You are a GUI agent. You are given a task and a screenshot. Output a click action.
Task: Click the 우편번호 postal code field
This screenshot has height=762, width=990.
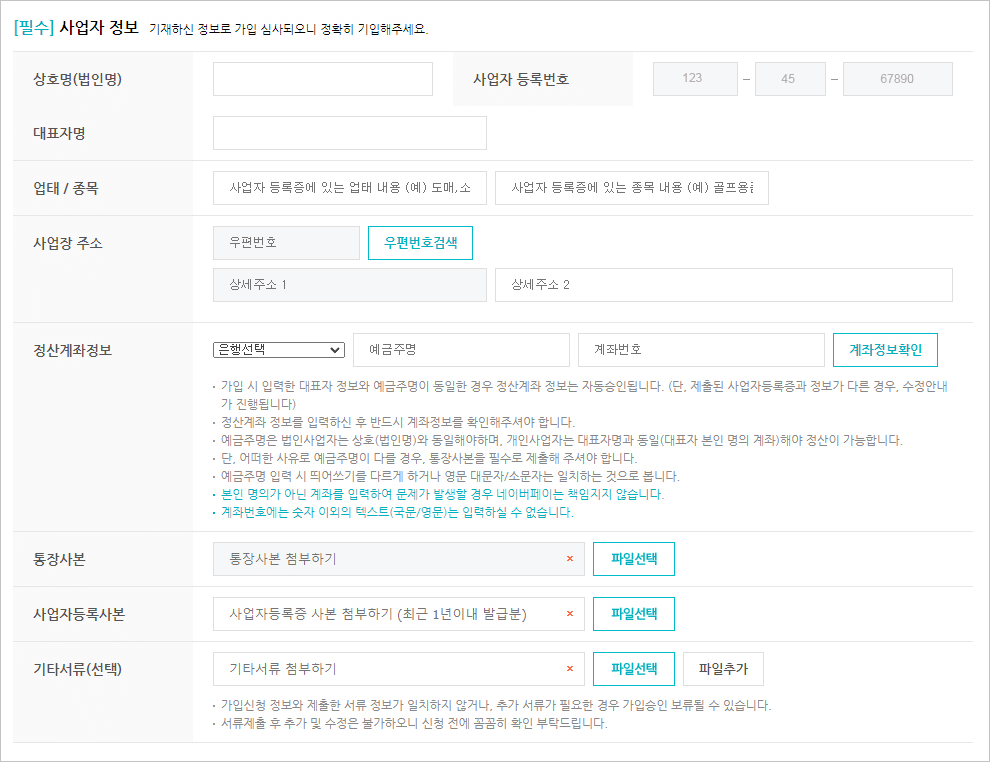(286, 242)
